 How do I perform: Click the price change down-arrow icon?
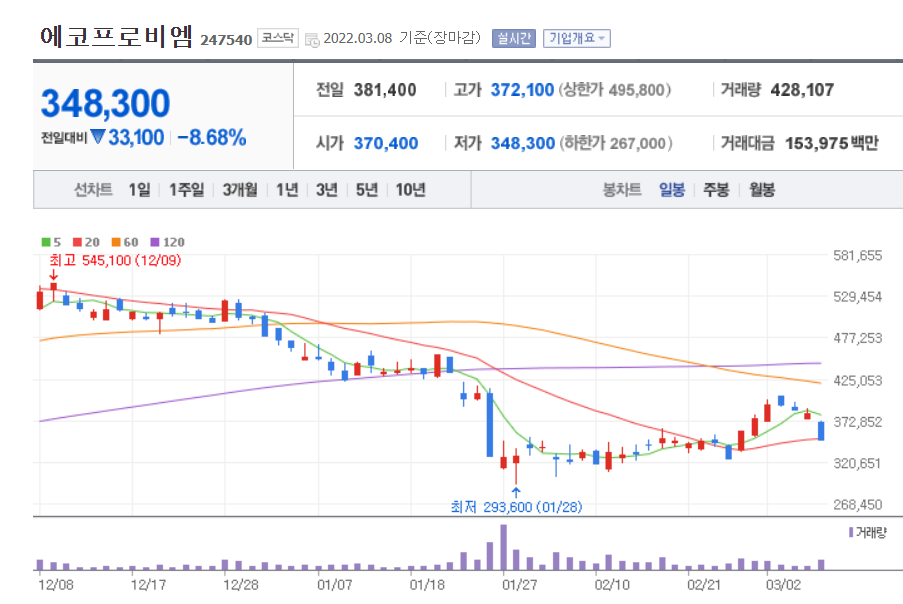tap(98, 137)
